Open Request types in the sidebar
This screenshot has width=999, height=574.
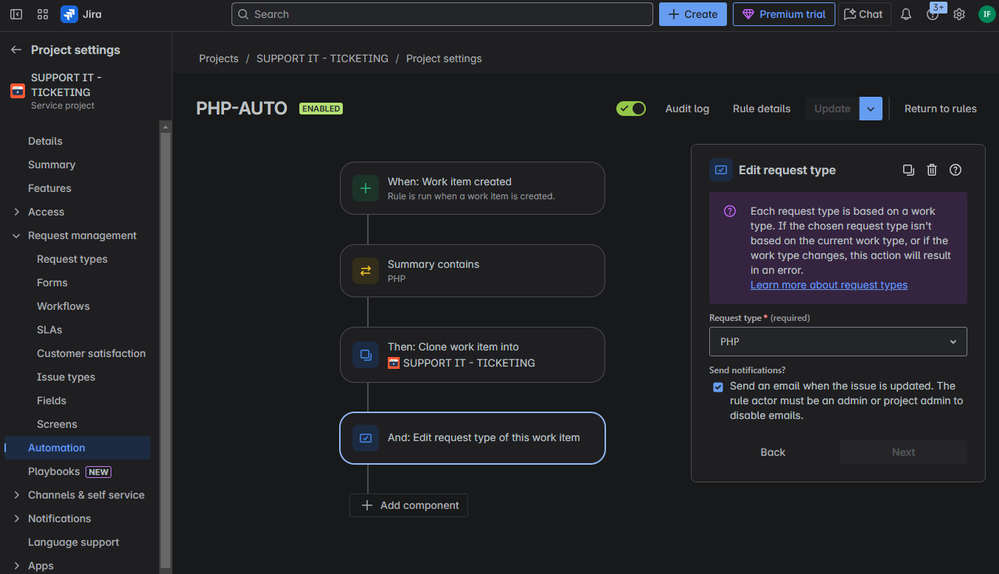pyautogui.click(x=72, y=259)
